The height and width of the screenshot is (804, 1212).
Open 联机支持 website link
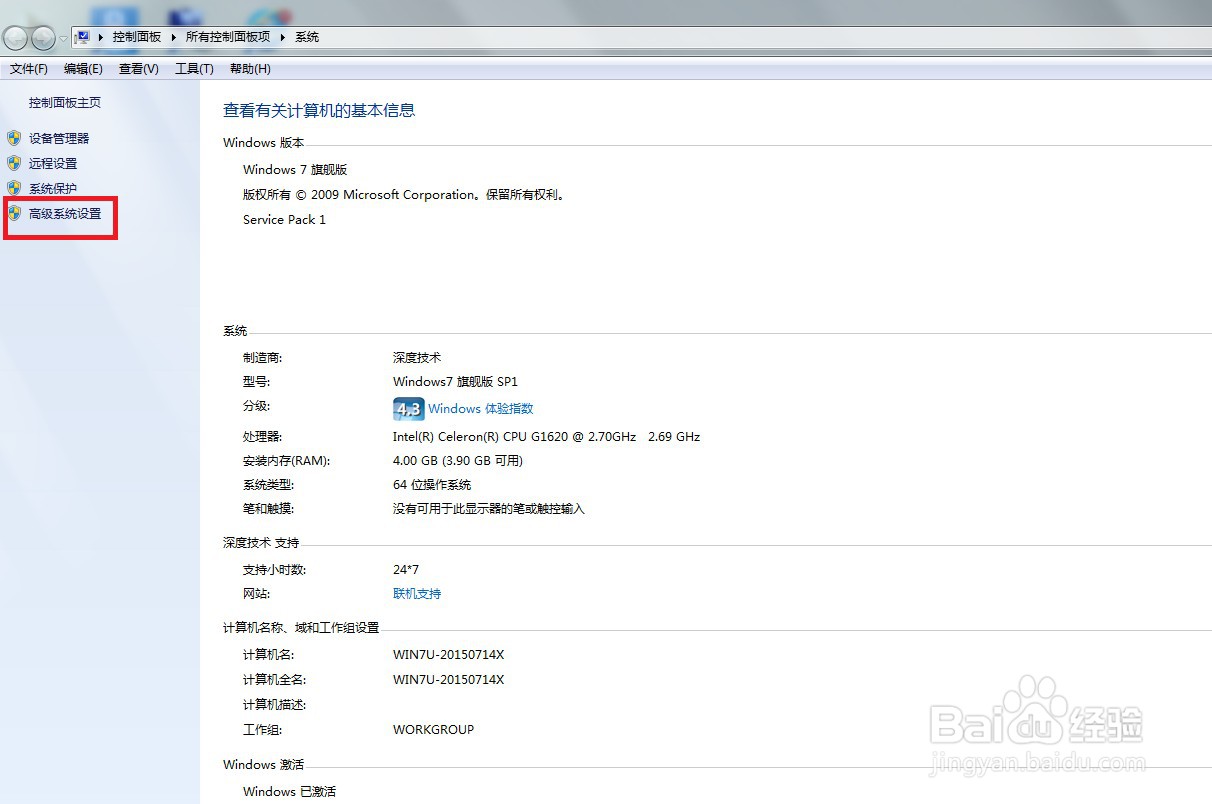click(x=417, y=594)
